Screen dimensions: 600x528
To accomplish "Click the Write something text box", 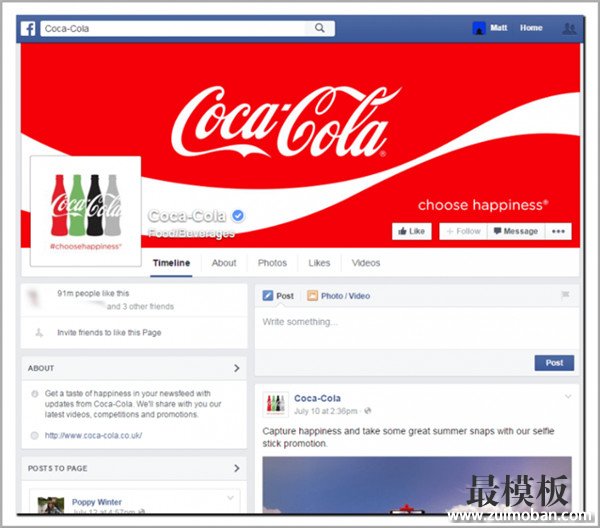I will 416,327.
